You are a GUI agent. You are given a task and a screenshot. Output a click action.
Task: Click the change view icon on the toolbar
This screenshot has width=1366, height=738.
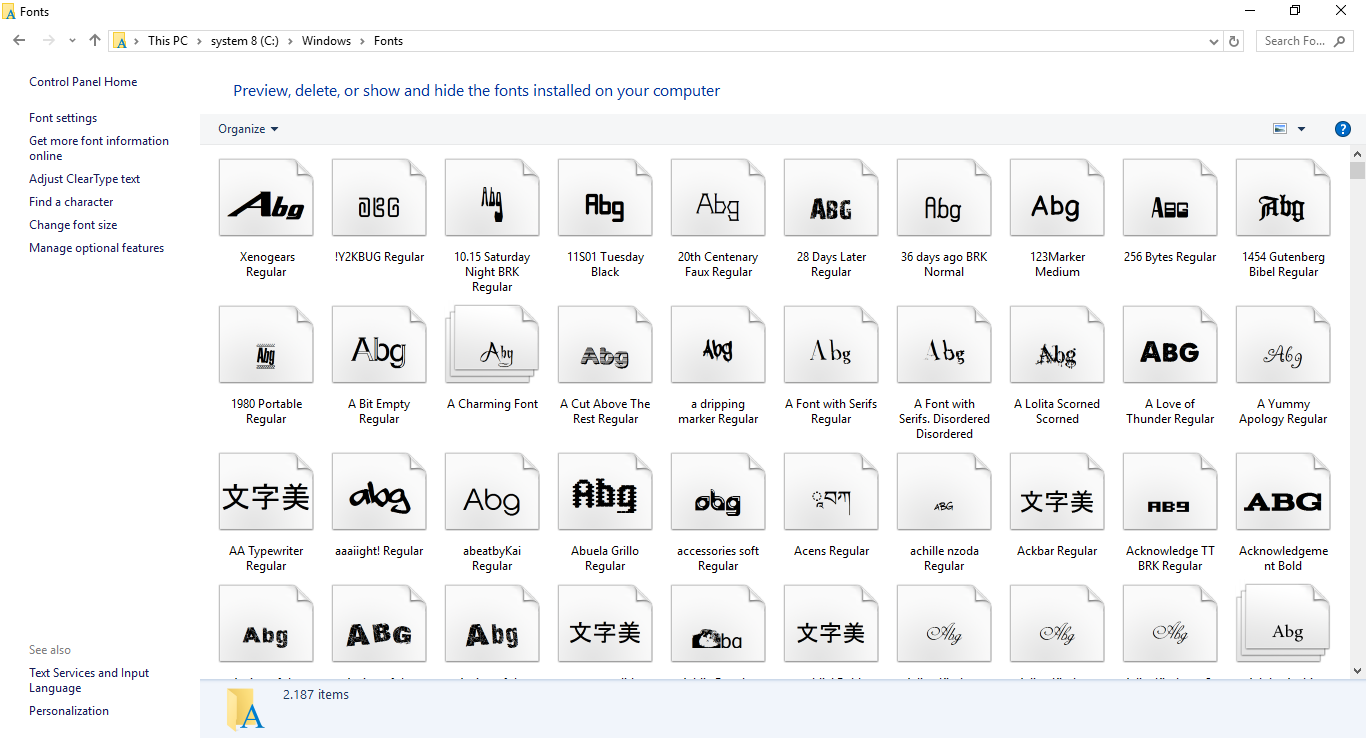tap(1281, 128)
